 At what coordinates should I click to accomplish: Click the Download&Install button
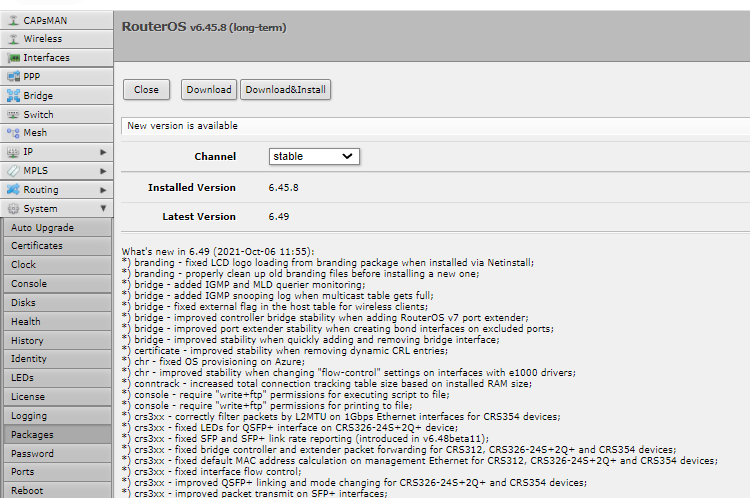click(x=285, y=89)
